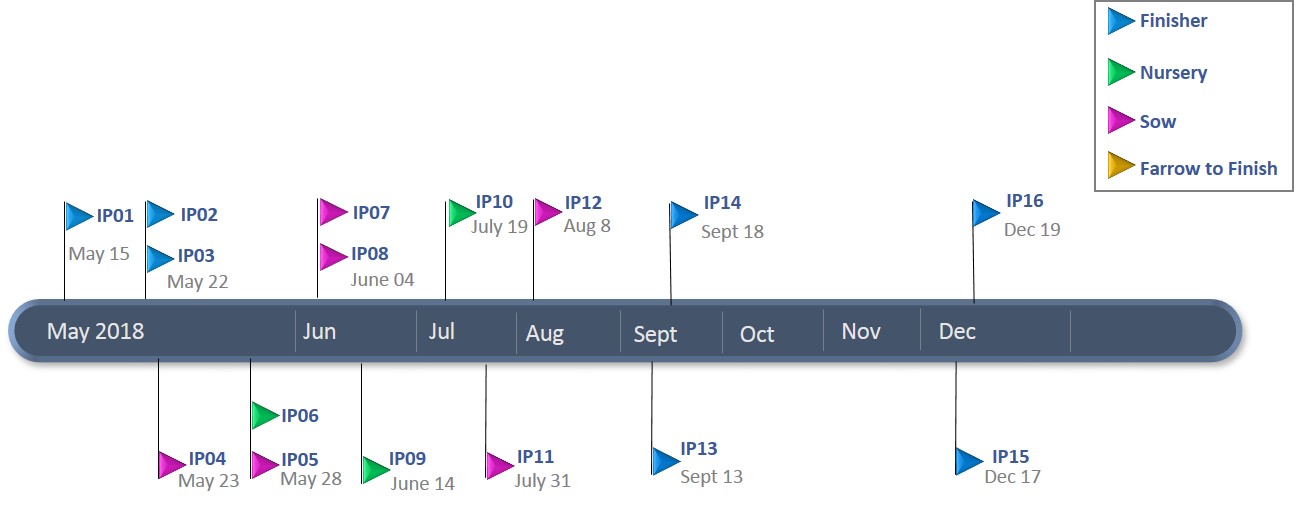Click the blue Finisher legend flag
The height and width of the screenshot is (509, 1311).
pos(1120,21)
